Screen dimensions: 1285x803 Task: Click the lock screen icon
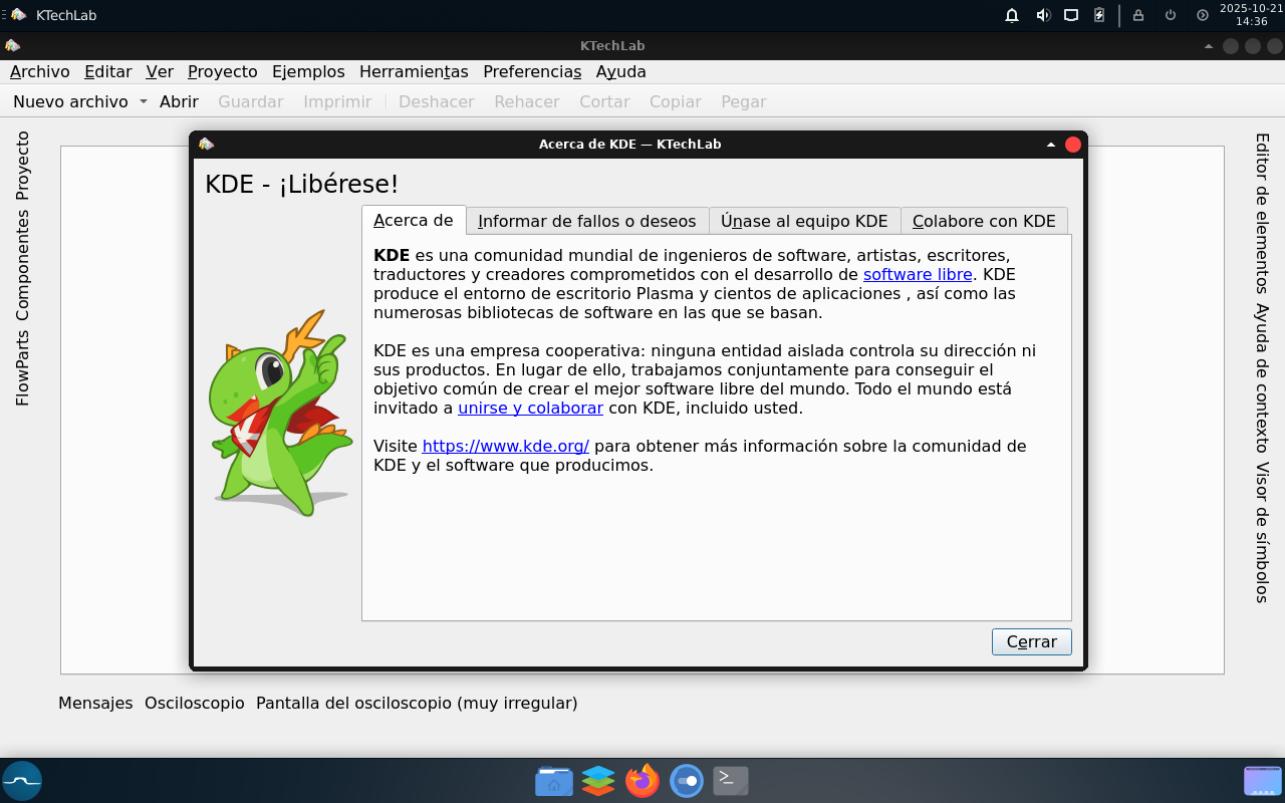pyautogui.click(x=1138, y=15)
